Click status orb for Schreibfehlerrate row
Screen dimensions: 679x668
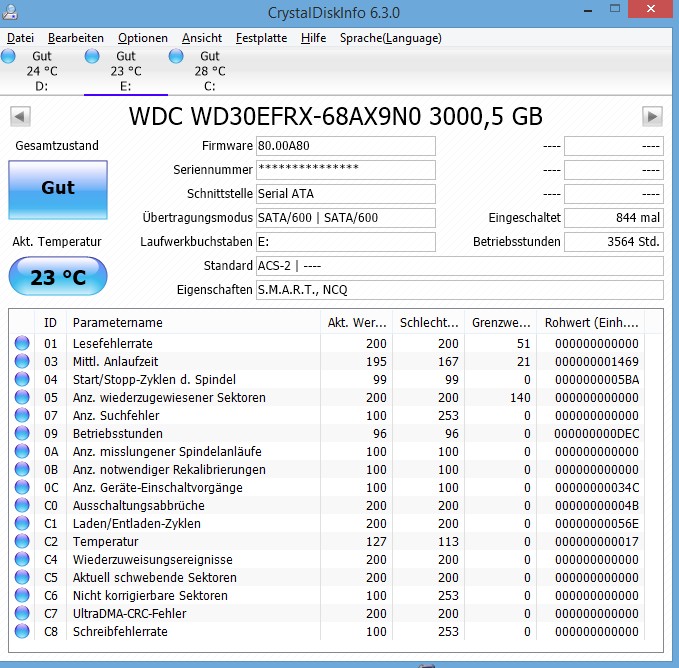pyautogui.click(x=22, y=631)
